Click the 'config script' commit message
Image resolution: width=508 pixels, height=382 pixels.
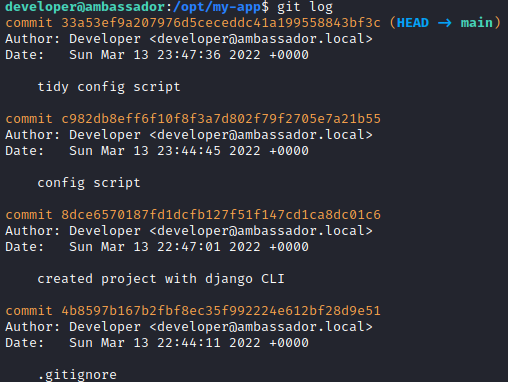(89, 183)
